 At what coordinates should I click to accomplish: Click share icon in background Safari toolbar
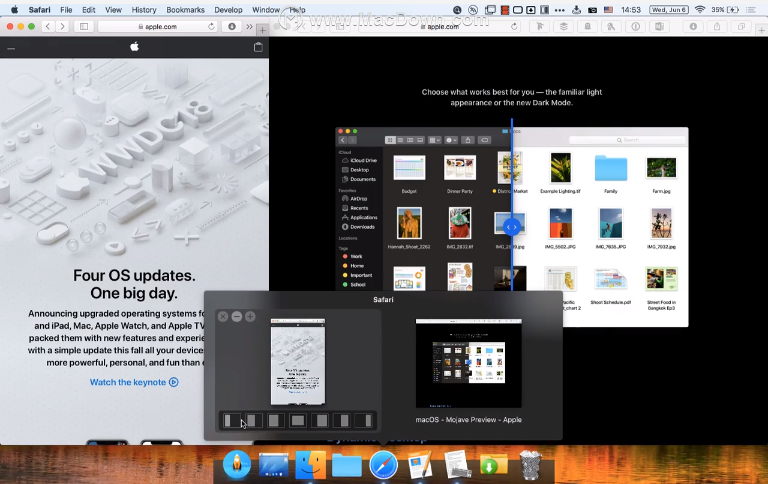[x=717, y=26]
